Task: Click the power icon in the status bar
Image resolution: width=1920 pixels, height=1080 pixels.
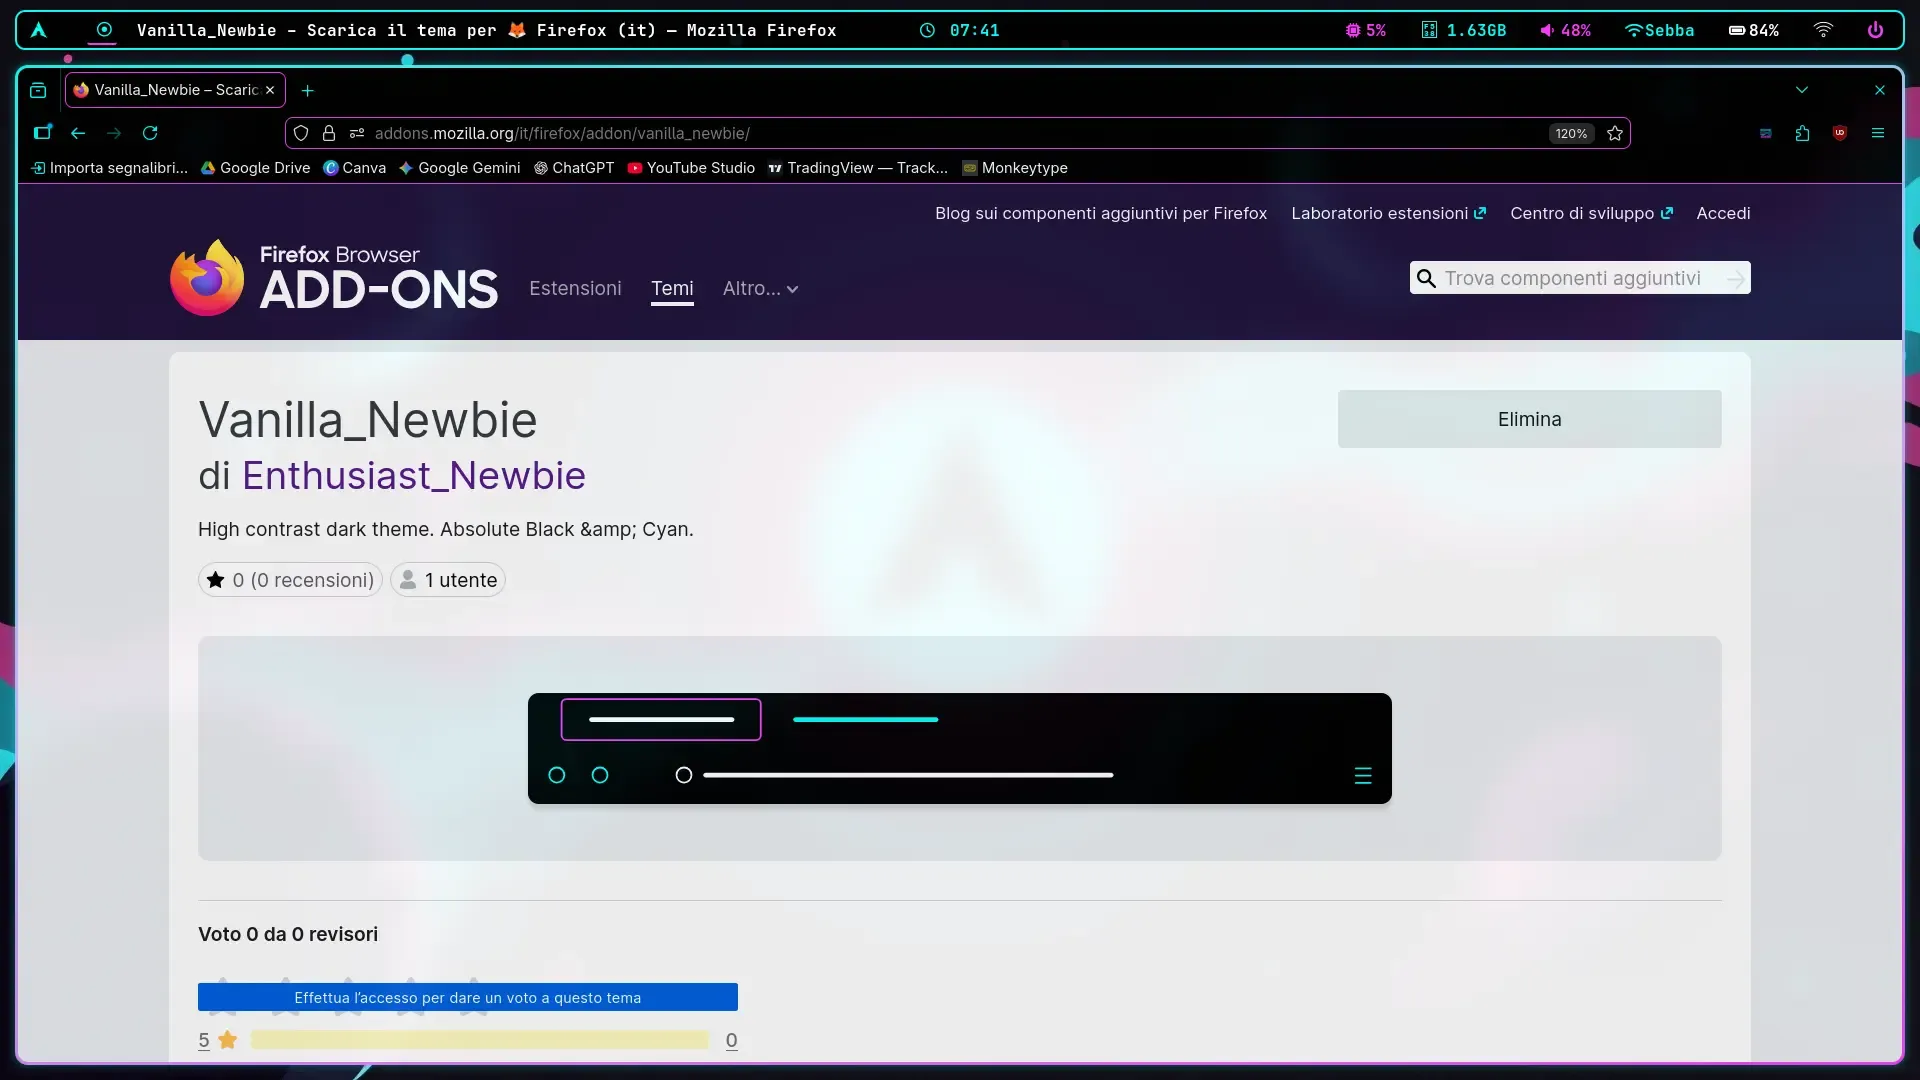Action: point(1876,30)
